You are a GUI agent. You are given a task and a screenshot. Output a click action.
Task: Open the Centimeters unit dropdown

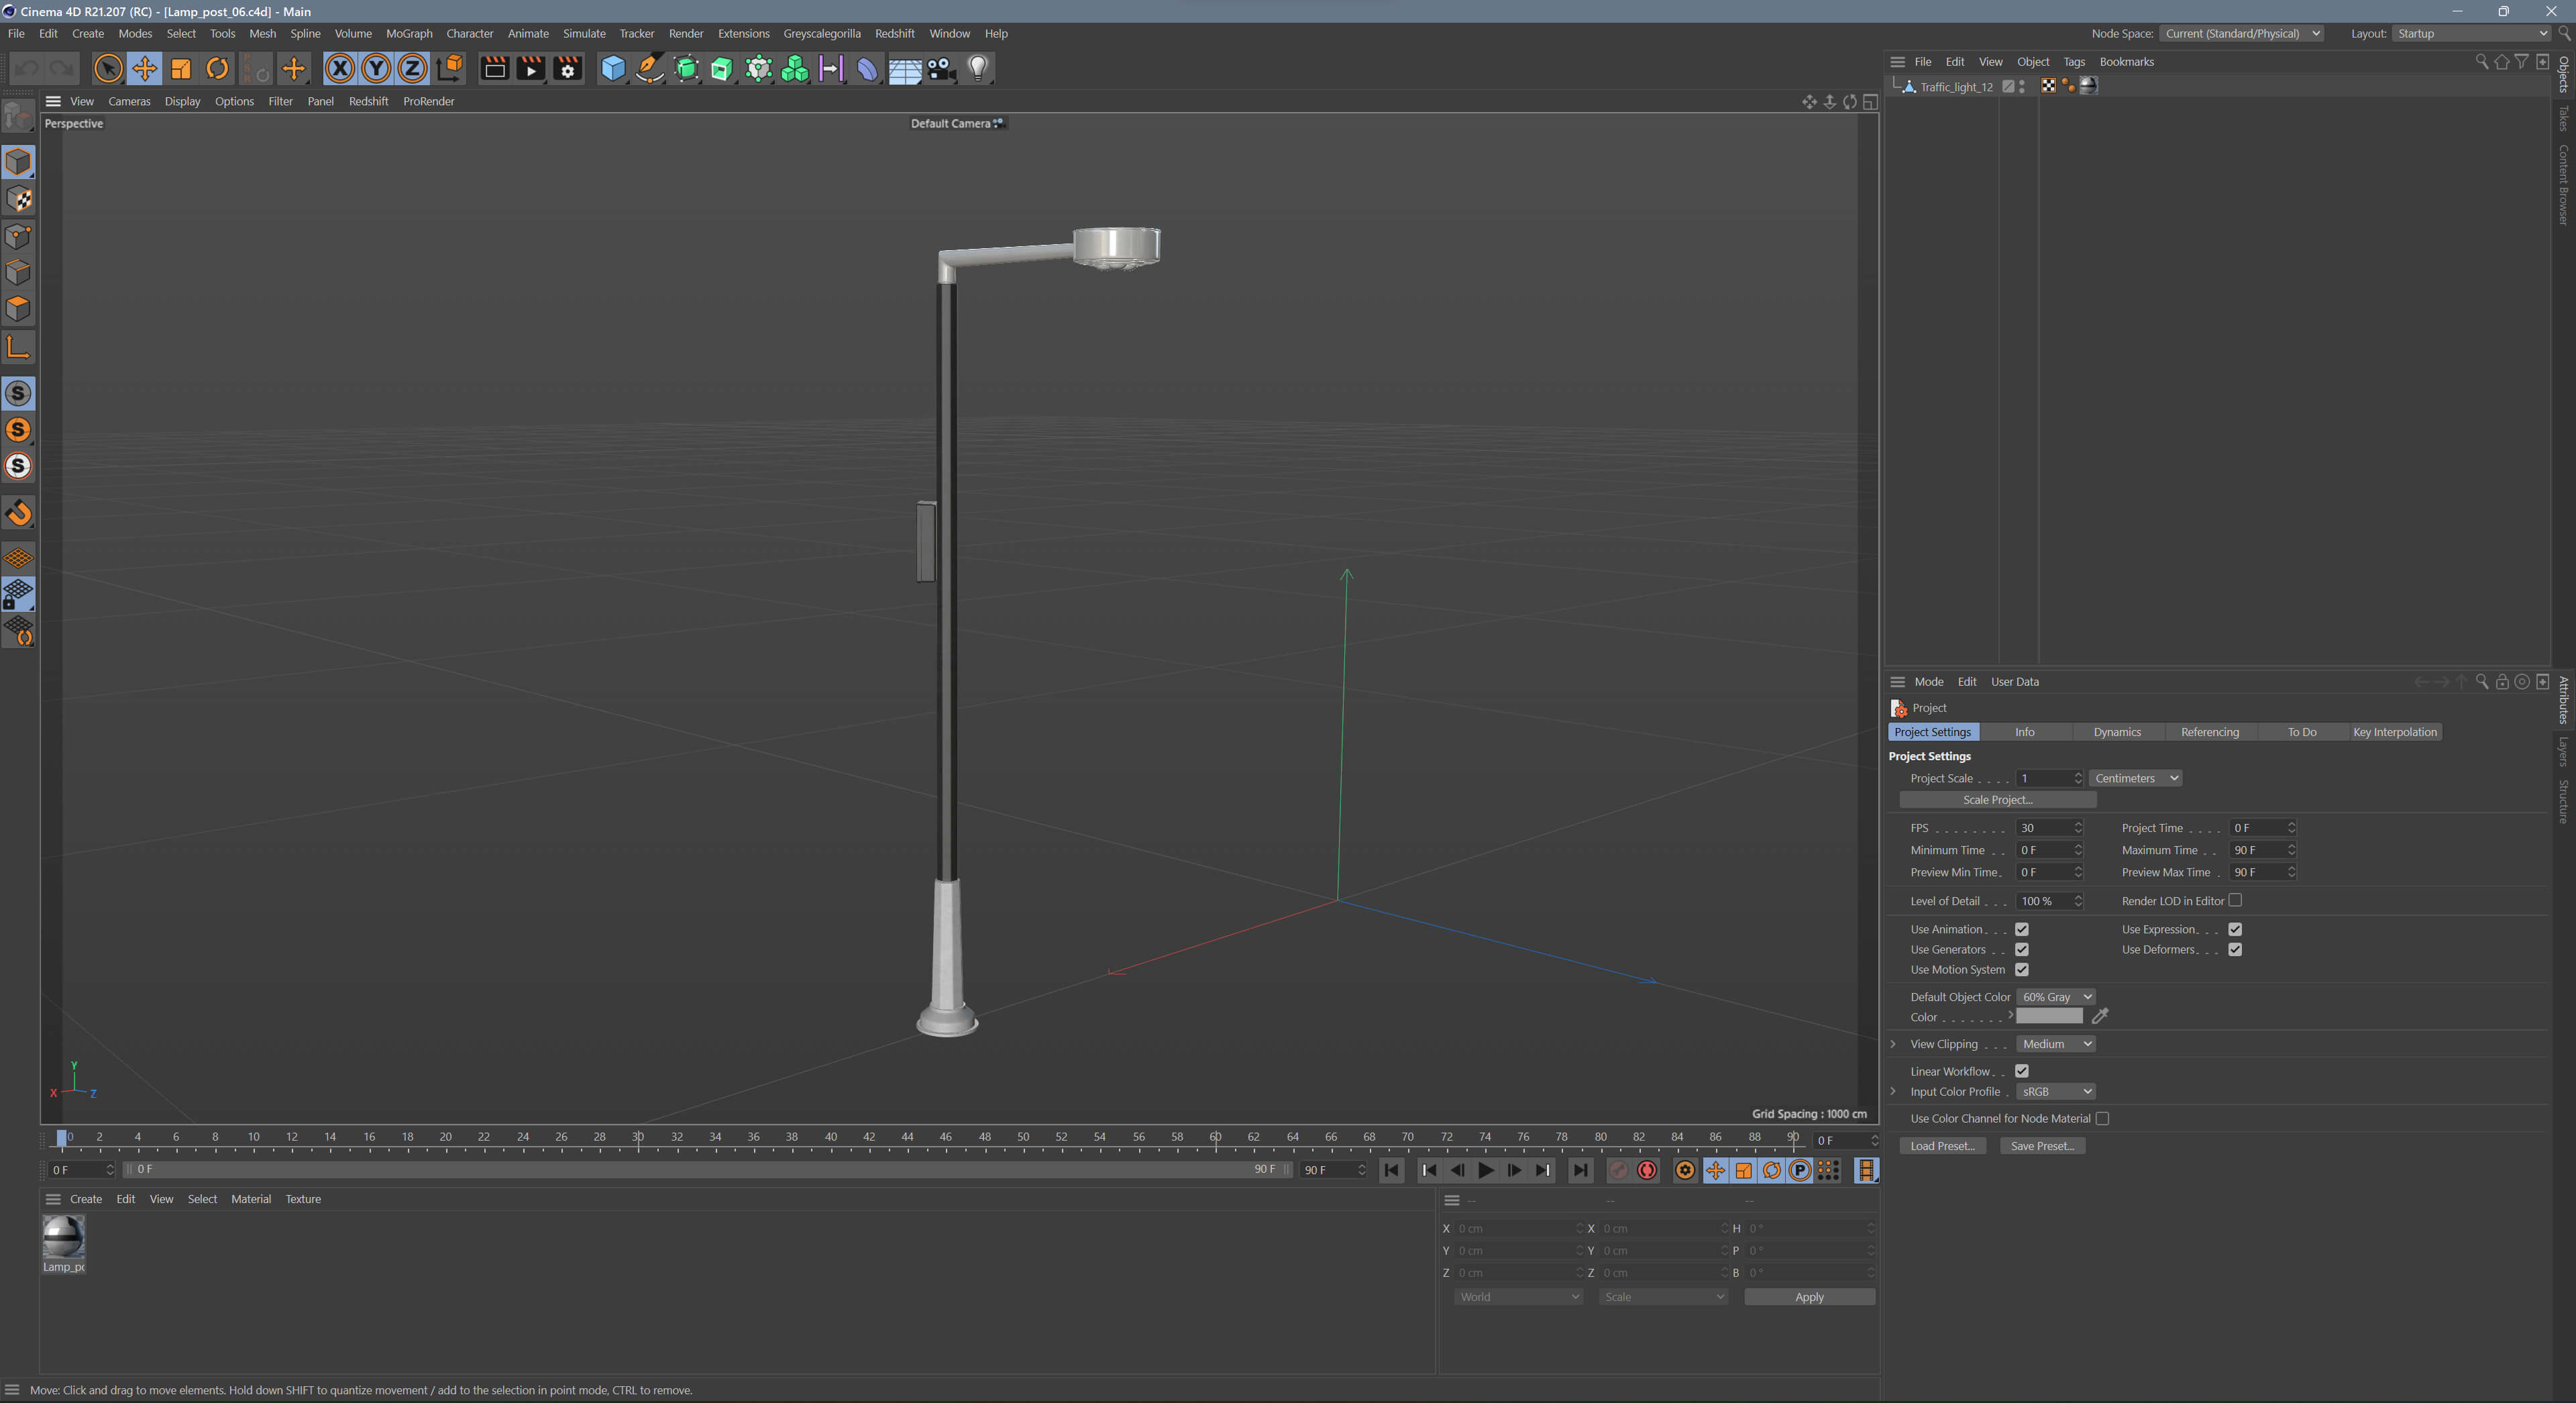(x=2134, y=778)
